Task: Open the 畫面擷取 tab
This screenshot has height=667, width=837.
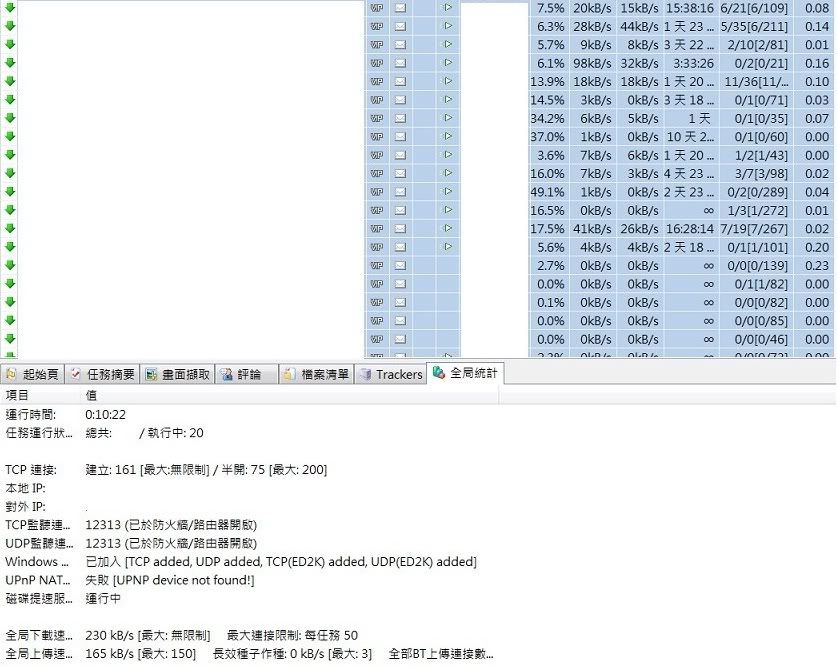Action: click(178, 375)
